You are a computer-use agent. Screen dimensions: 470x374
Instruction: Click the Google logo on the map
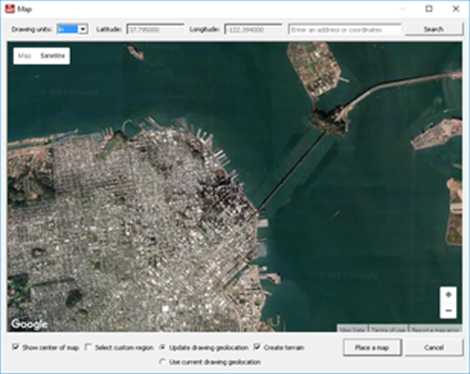point(29,324)
